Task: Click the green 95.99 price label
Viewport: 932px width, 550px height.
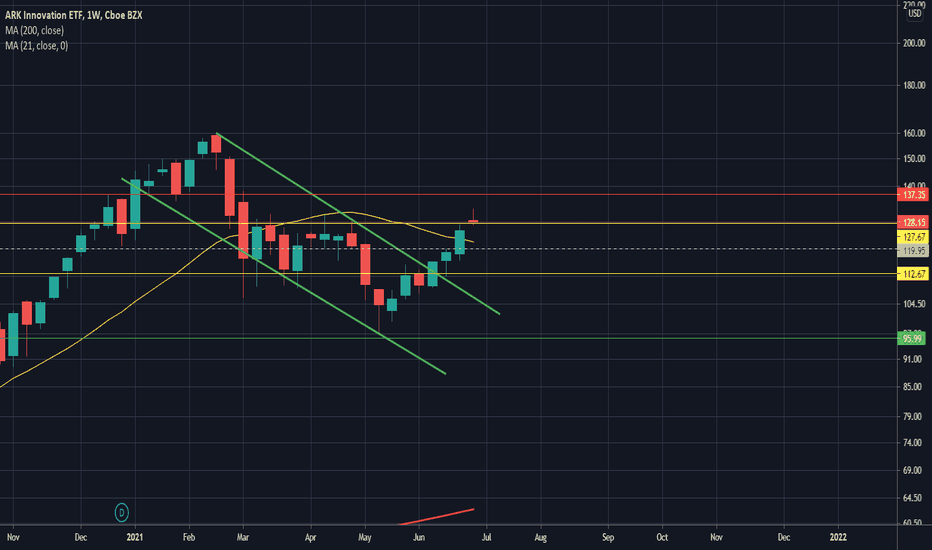Action: [912, 339]
